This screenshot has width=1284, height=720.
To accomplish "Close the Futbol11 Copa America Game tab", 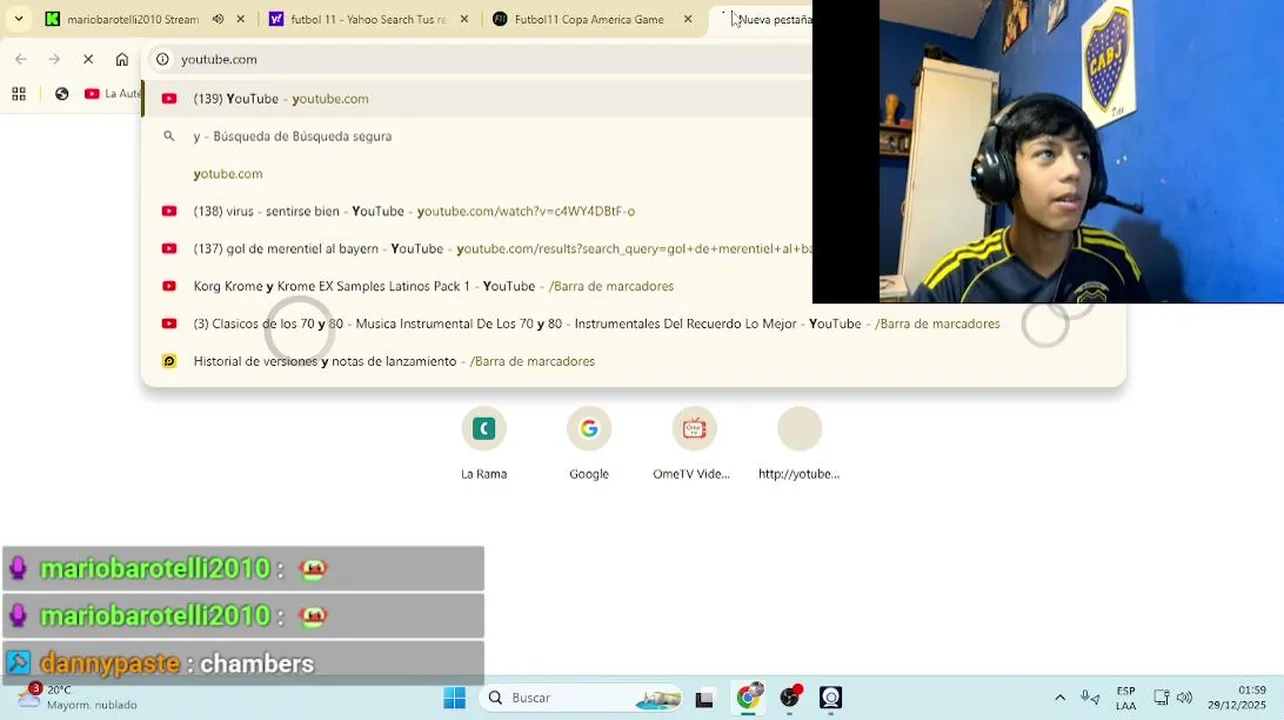I will (x=688, y=19).
